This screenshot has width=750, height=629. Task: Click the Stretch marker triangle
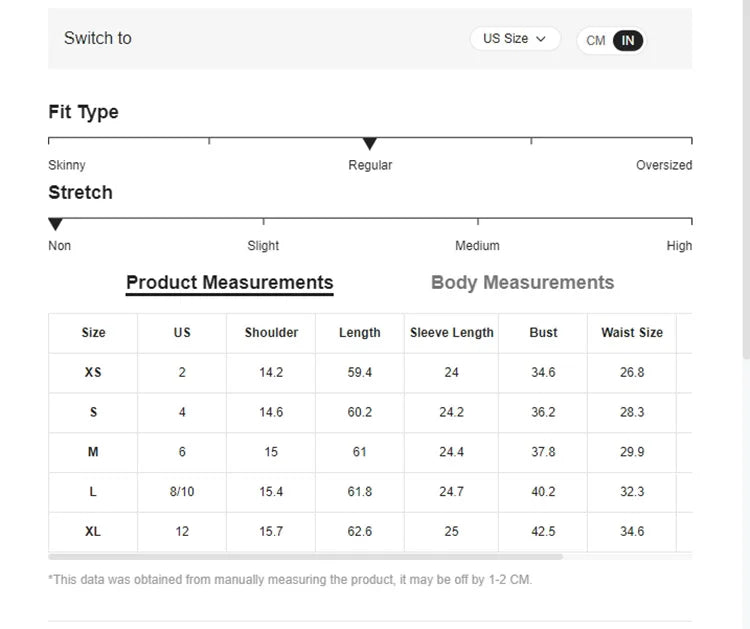(56, 225)
